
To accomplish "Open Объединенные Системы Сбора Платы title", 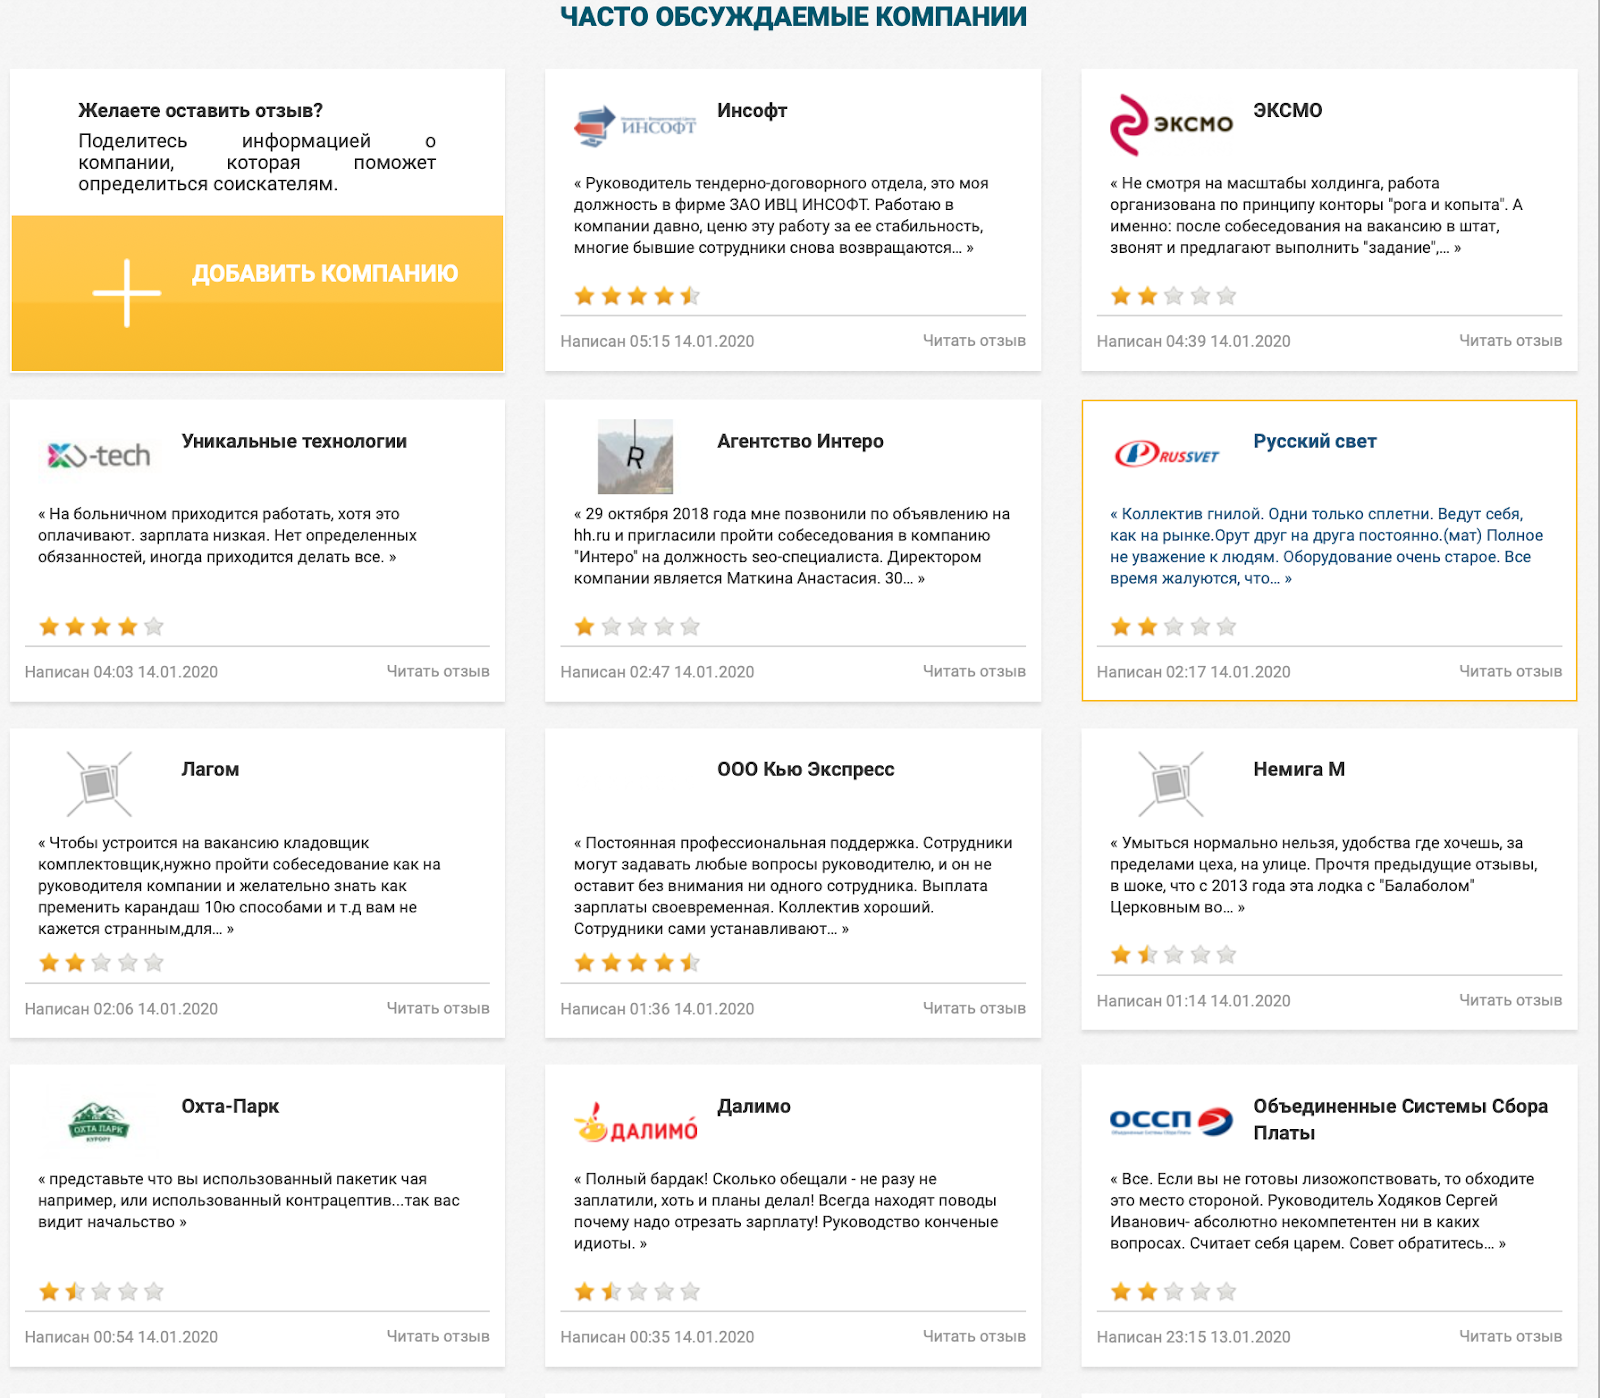I will click(1399, 1119).
